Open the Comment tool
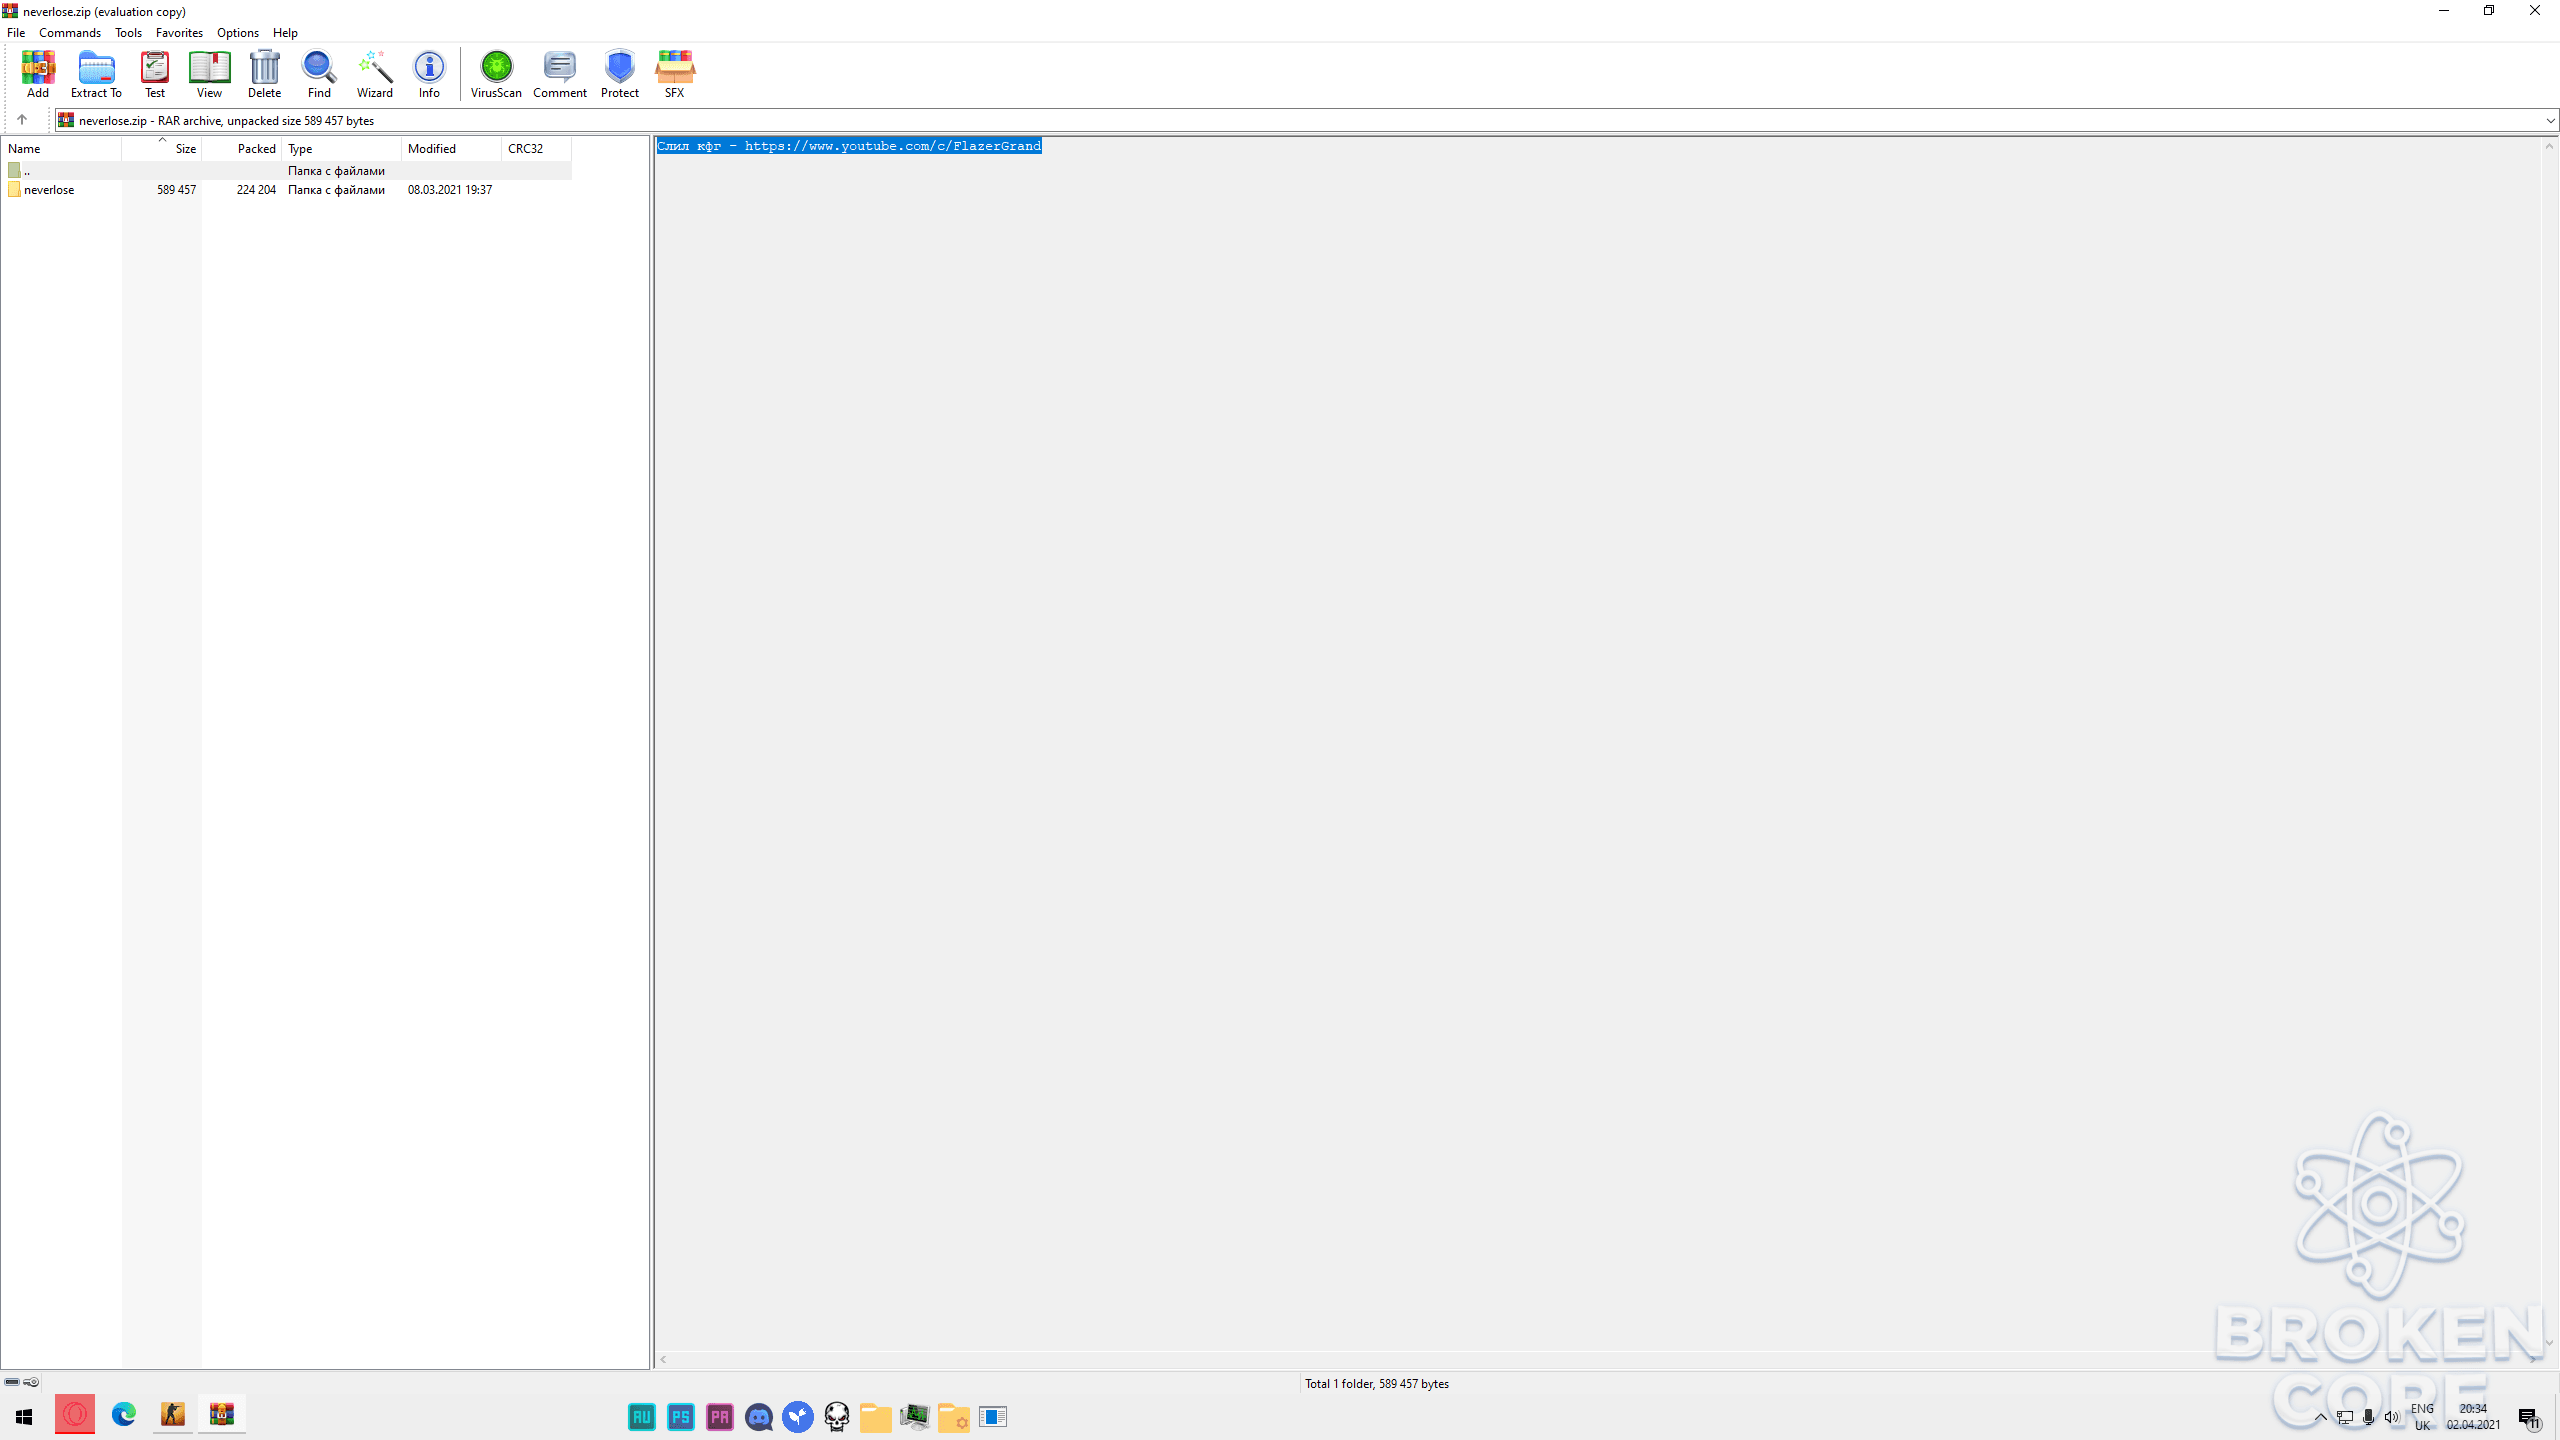The image size is (2560, 1440). click(560, 75)
